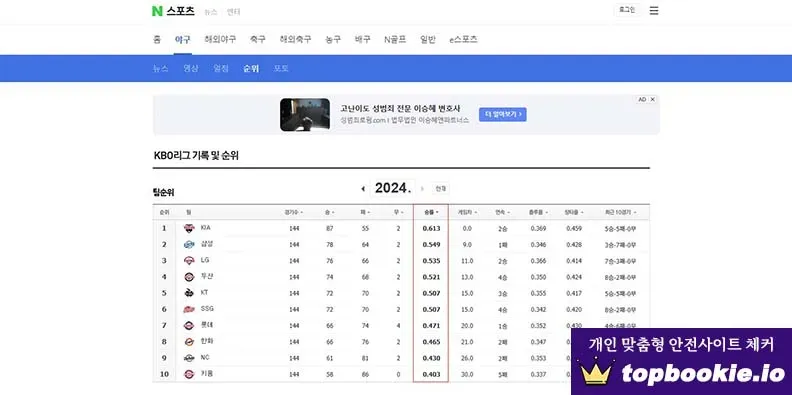Screen dimensions: 792x395
Task: Click the KT team logo
Action: [x=189, y=293]
